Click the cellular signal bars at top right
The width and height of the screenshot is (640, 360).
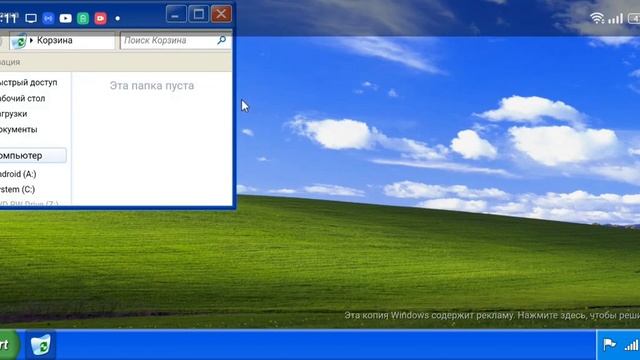click(616, 18)
